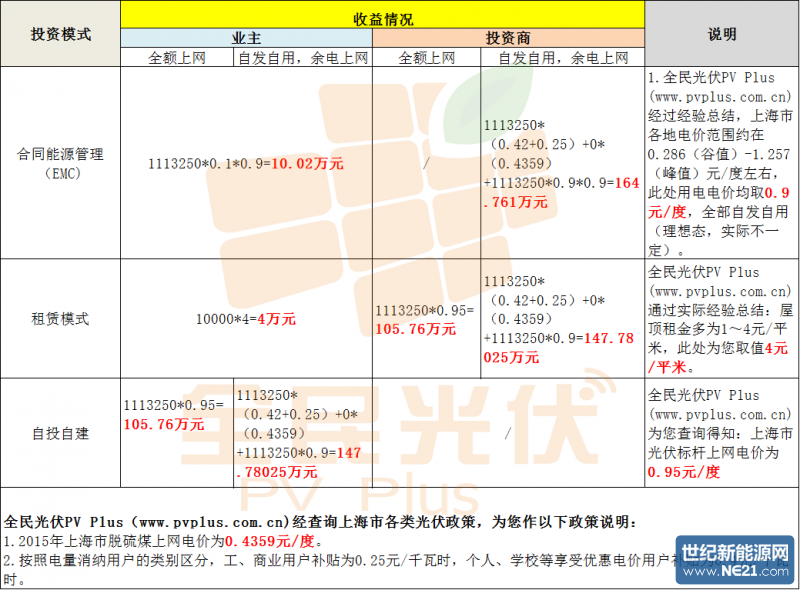Click the blue 业主 column header
The width and height of the screenshot is (800, 590).
pyautogui.click(x=246, y=38)
